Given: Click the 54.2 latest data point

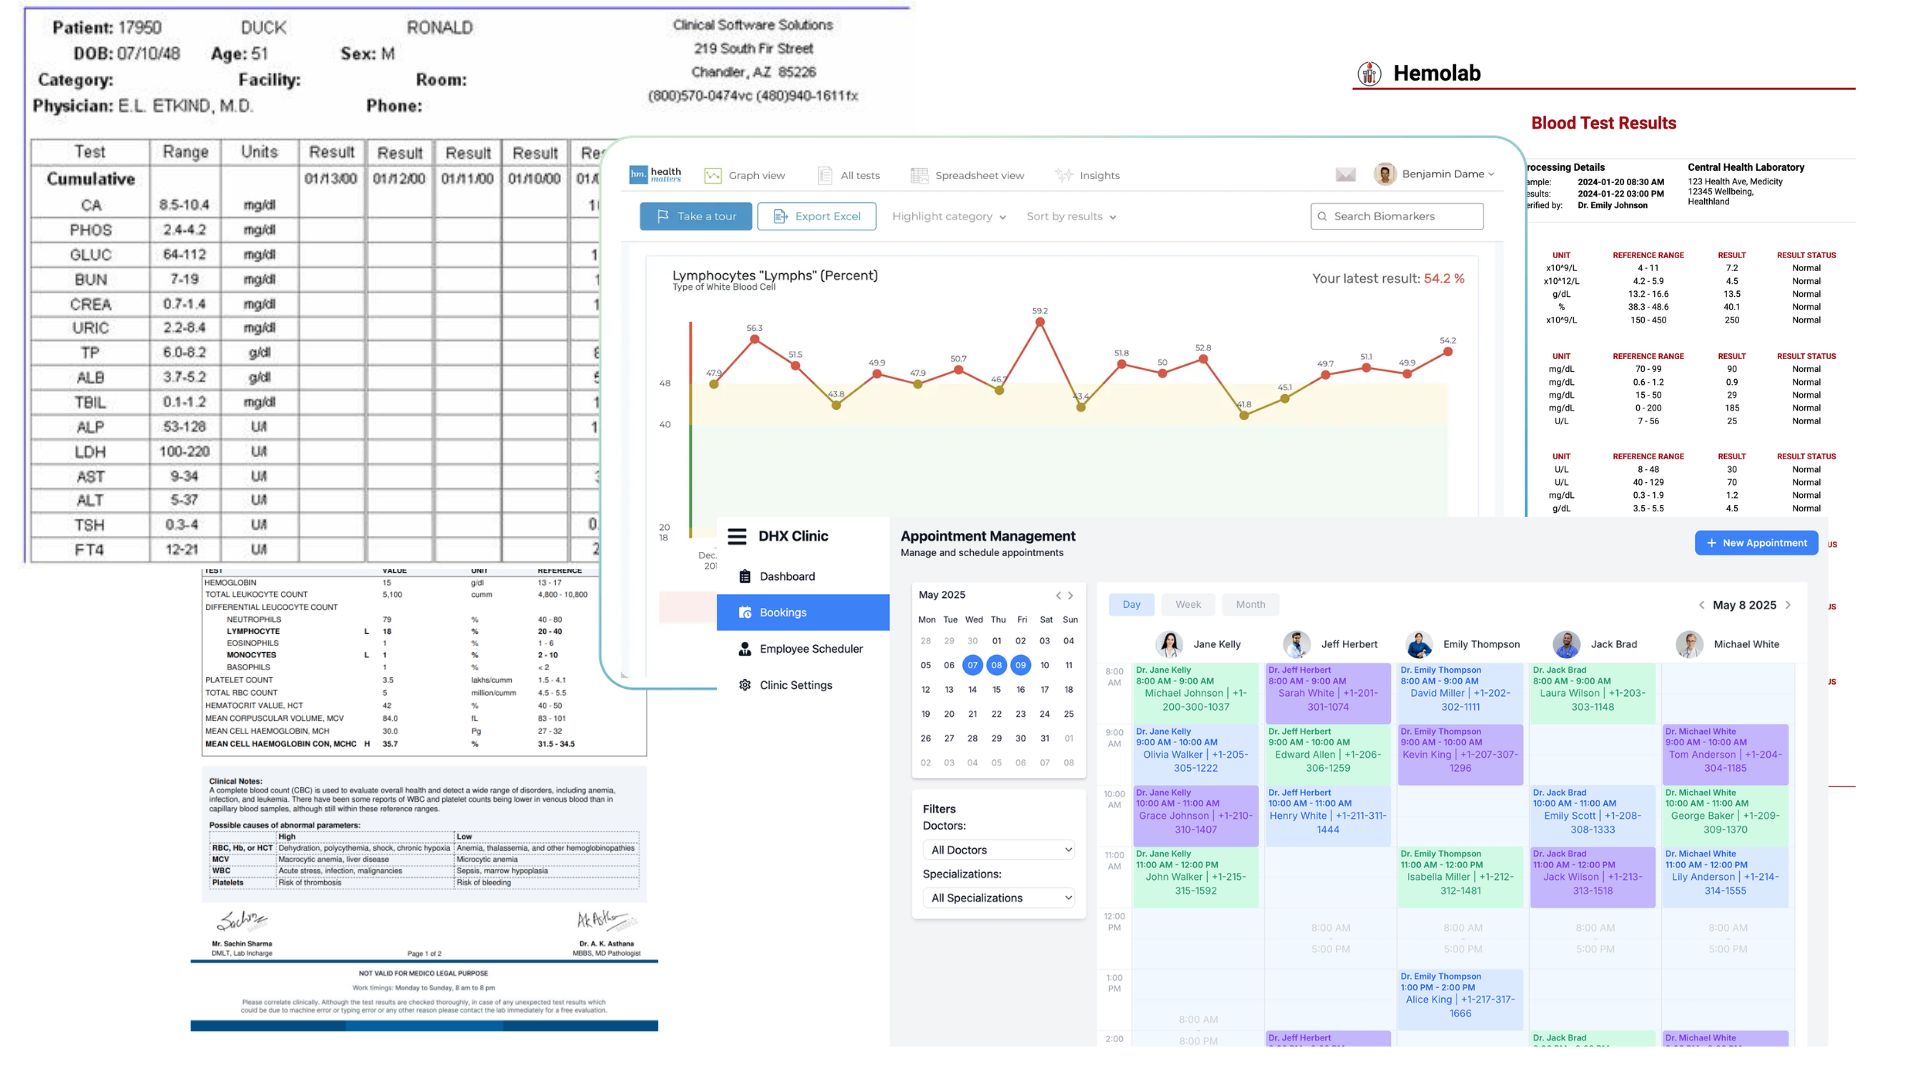Looking at the screenshot, I should coord(1447,352).
